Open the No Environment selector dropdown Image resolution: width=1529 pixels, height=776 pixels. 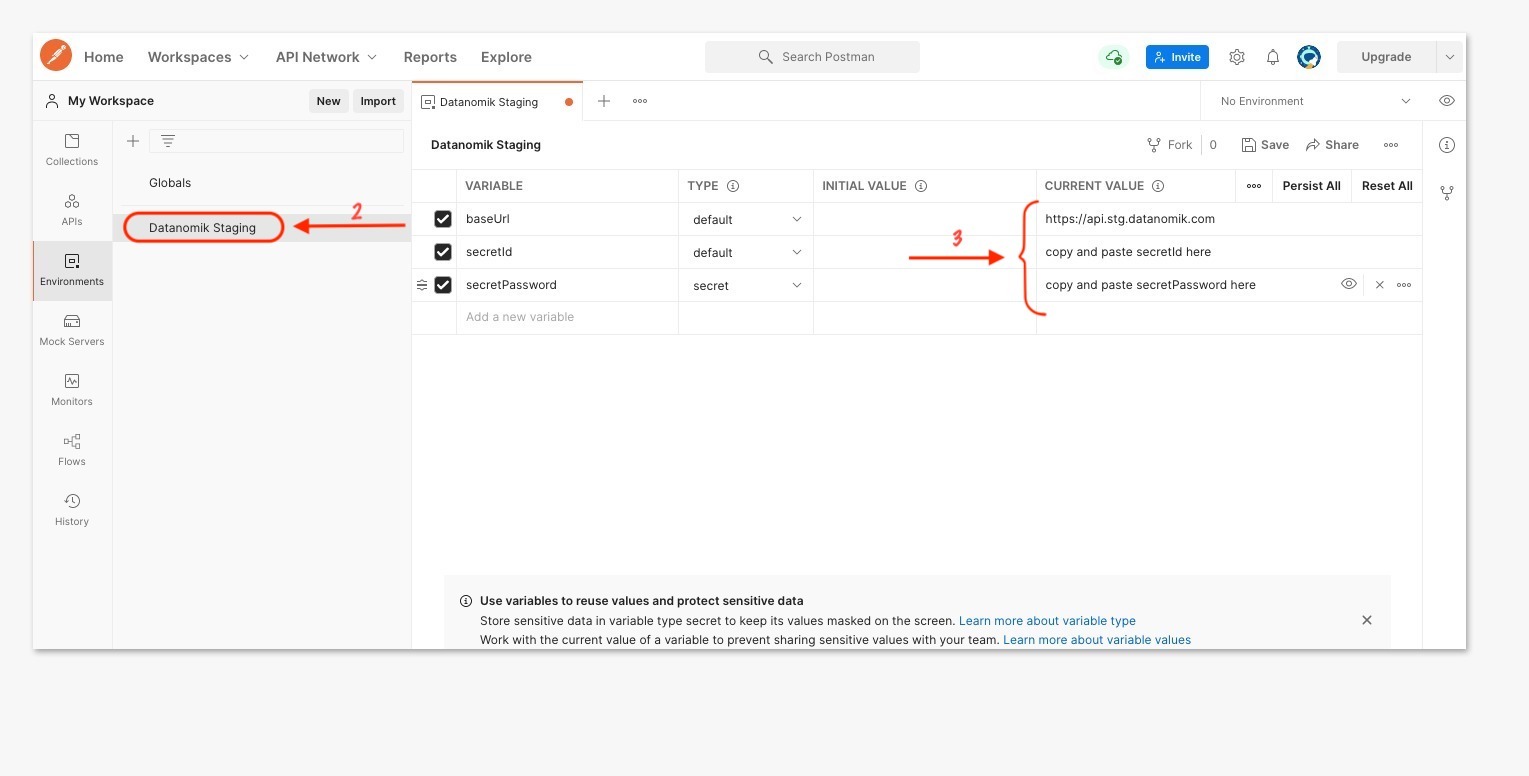tap(1314, 101)
